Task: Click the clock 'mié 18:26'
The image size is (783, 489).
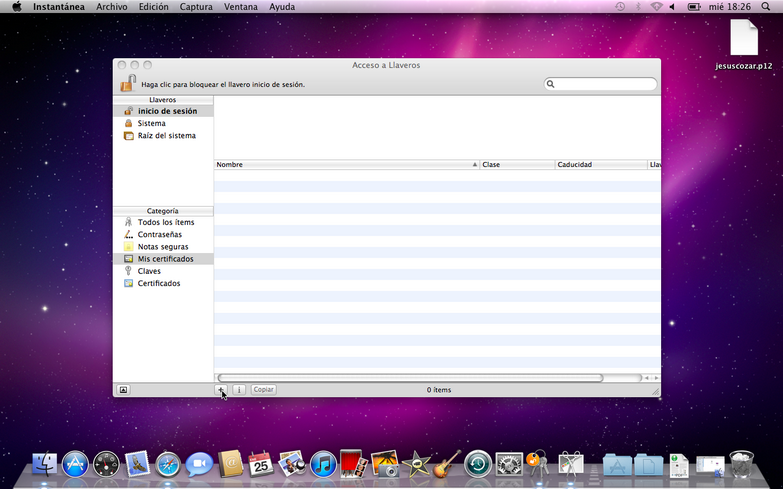Action: (730, 6)
